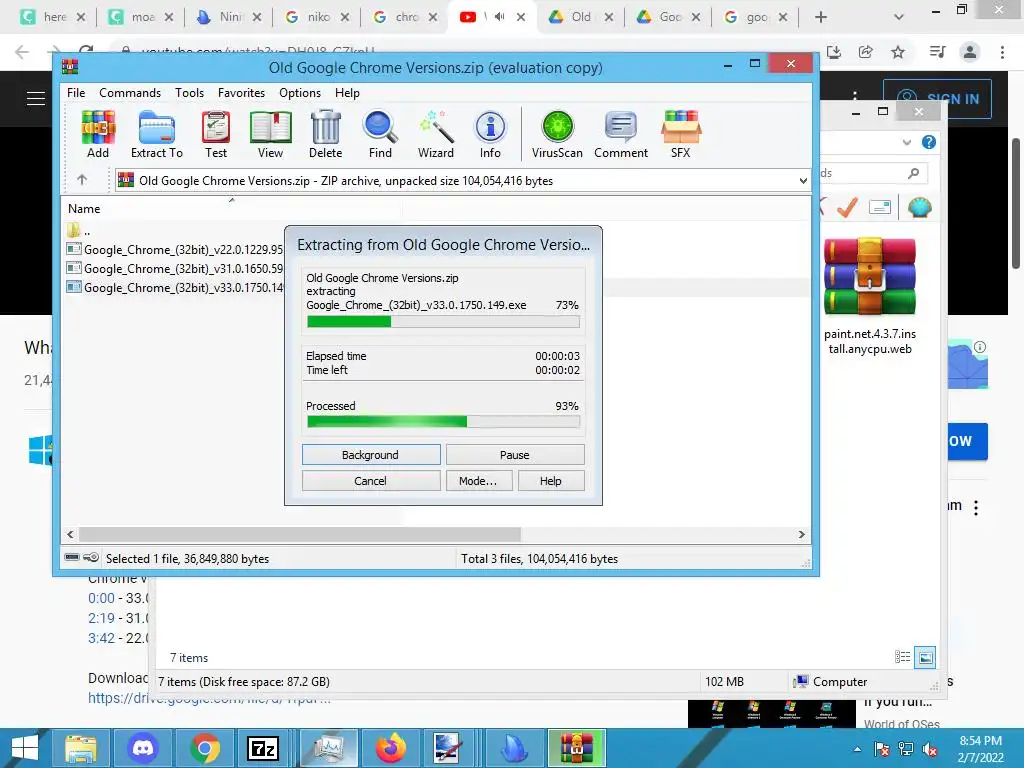The width and height of the screenshot is (1024, 768).
Task: Select Google_Chrome_(32bit)_v33.0.1750.14 file
Action: [175, 287]
